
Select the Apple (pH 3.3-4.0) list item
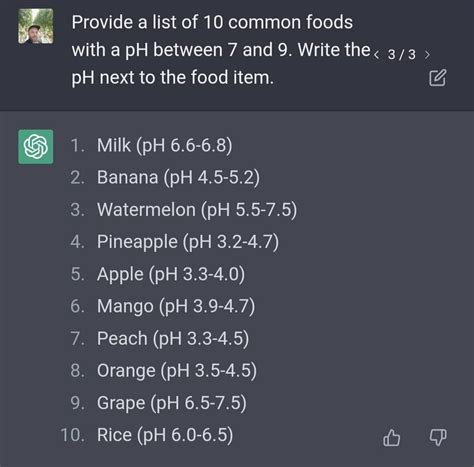coord(171,274)
